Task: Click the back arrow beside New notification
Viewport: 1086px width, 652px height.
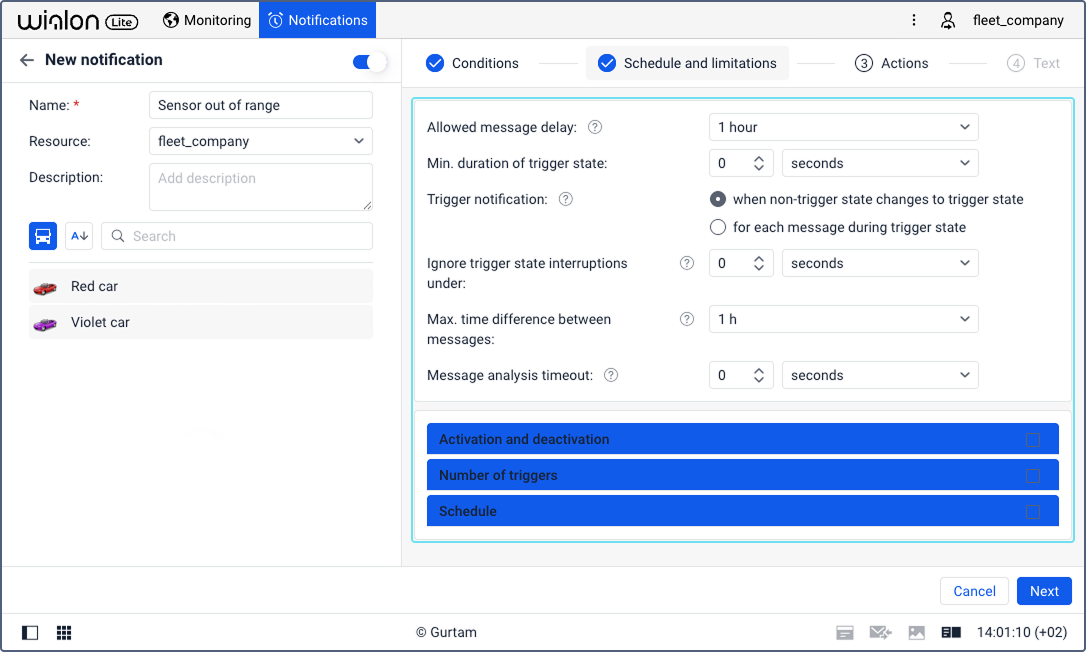Action: 27,60
